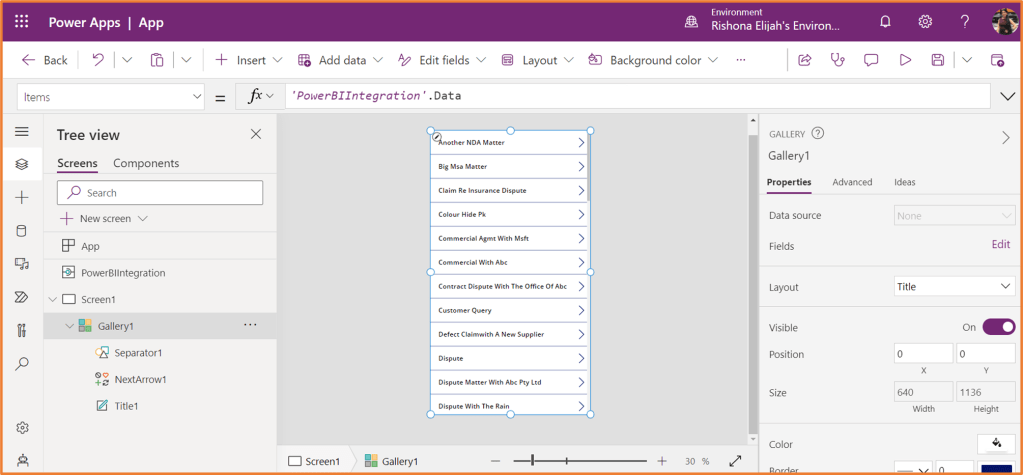Switch to the Advanced tab
1023x475 pixels.
click(852, 182)
